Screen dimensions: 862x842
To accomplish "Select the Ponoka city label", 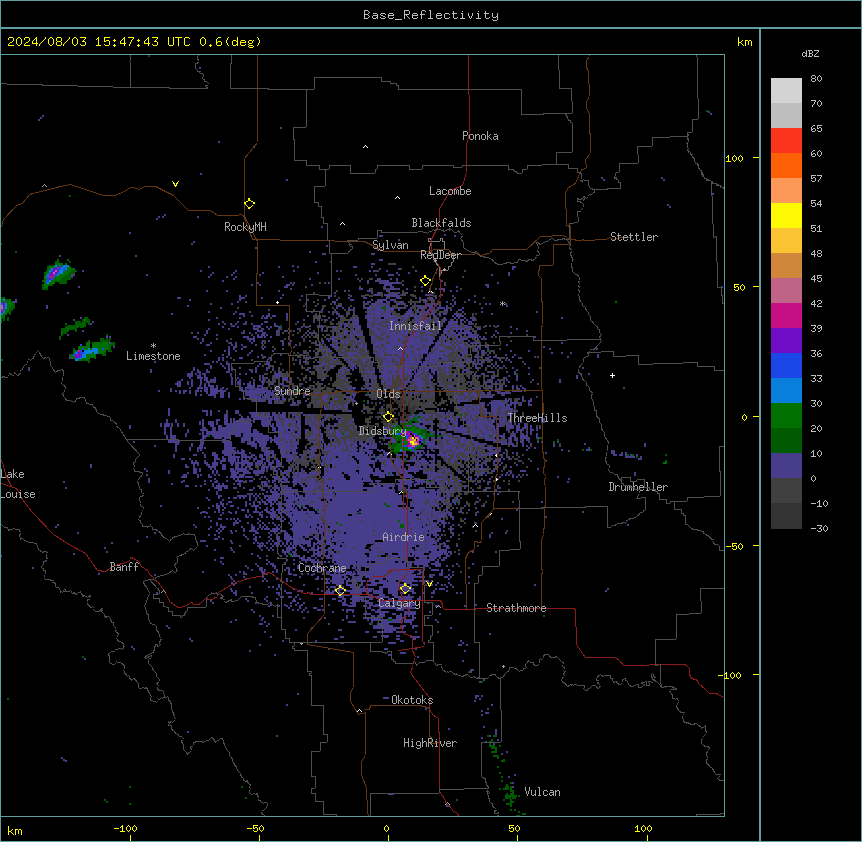I will pyautogui.click(x=480, y=136).
